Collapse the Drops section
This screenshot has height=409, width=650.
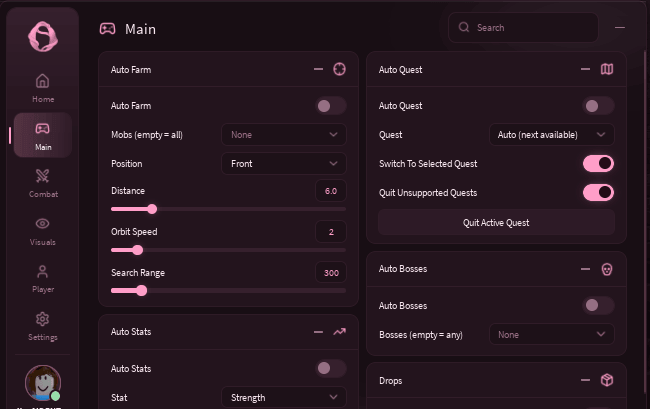coord(585,380)
